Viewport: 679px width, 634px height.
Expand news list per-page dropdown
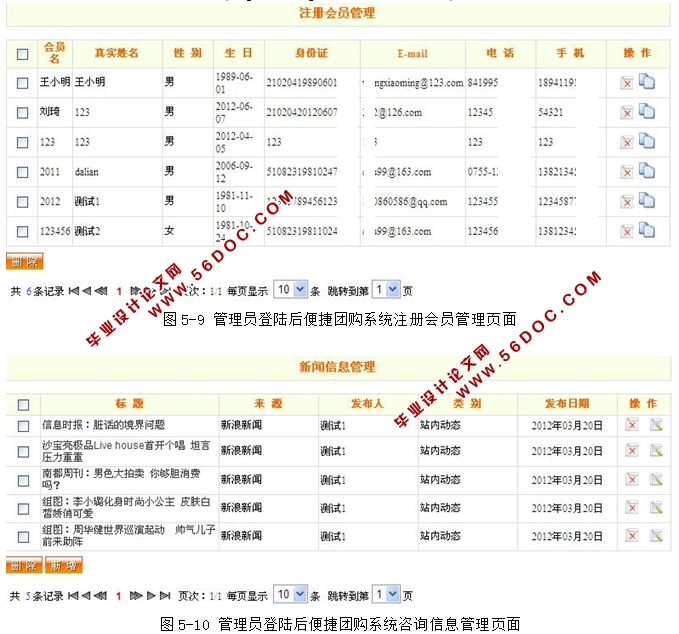click(x=289, y=594)
